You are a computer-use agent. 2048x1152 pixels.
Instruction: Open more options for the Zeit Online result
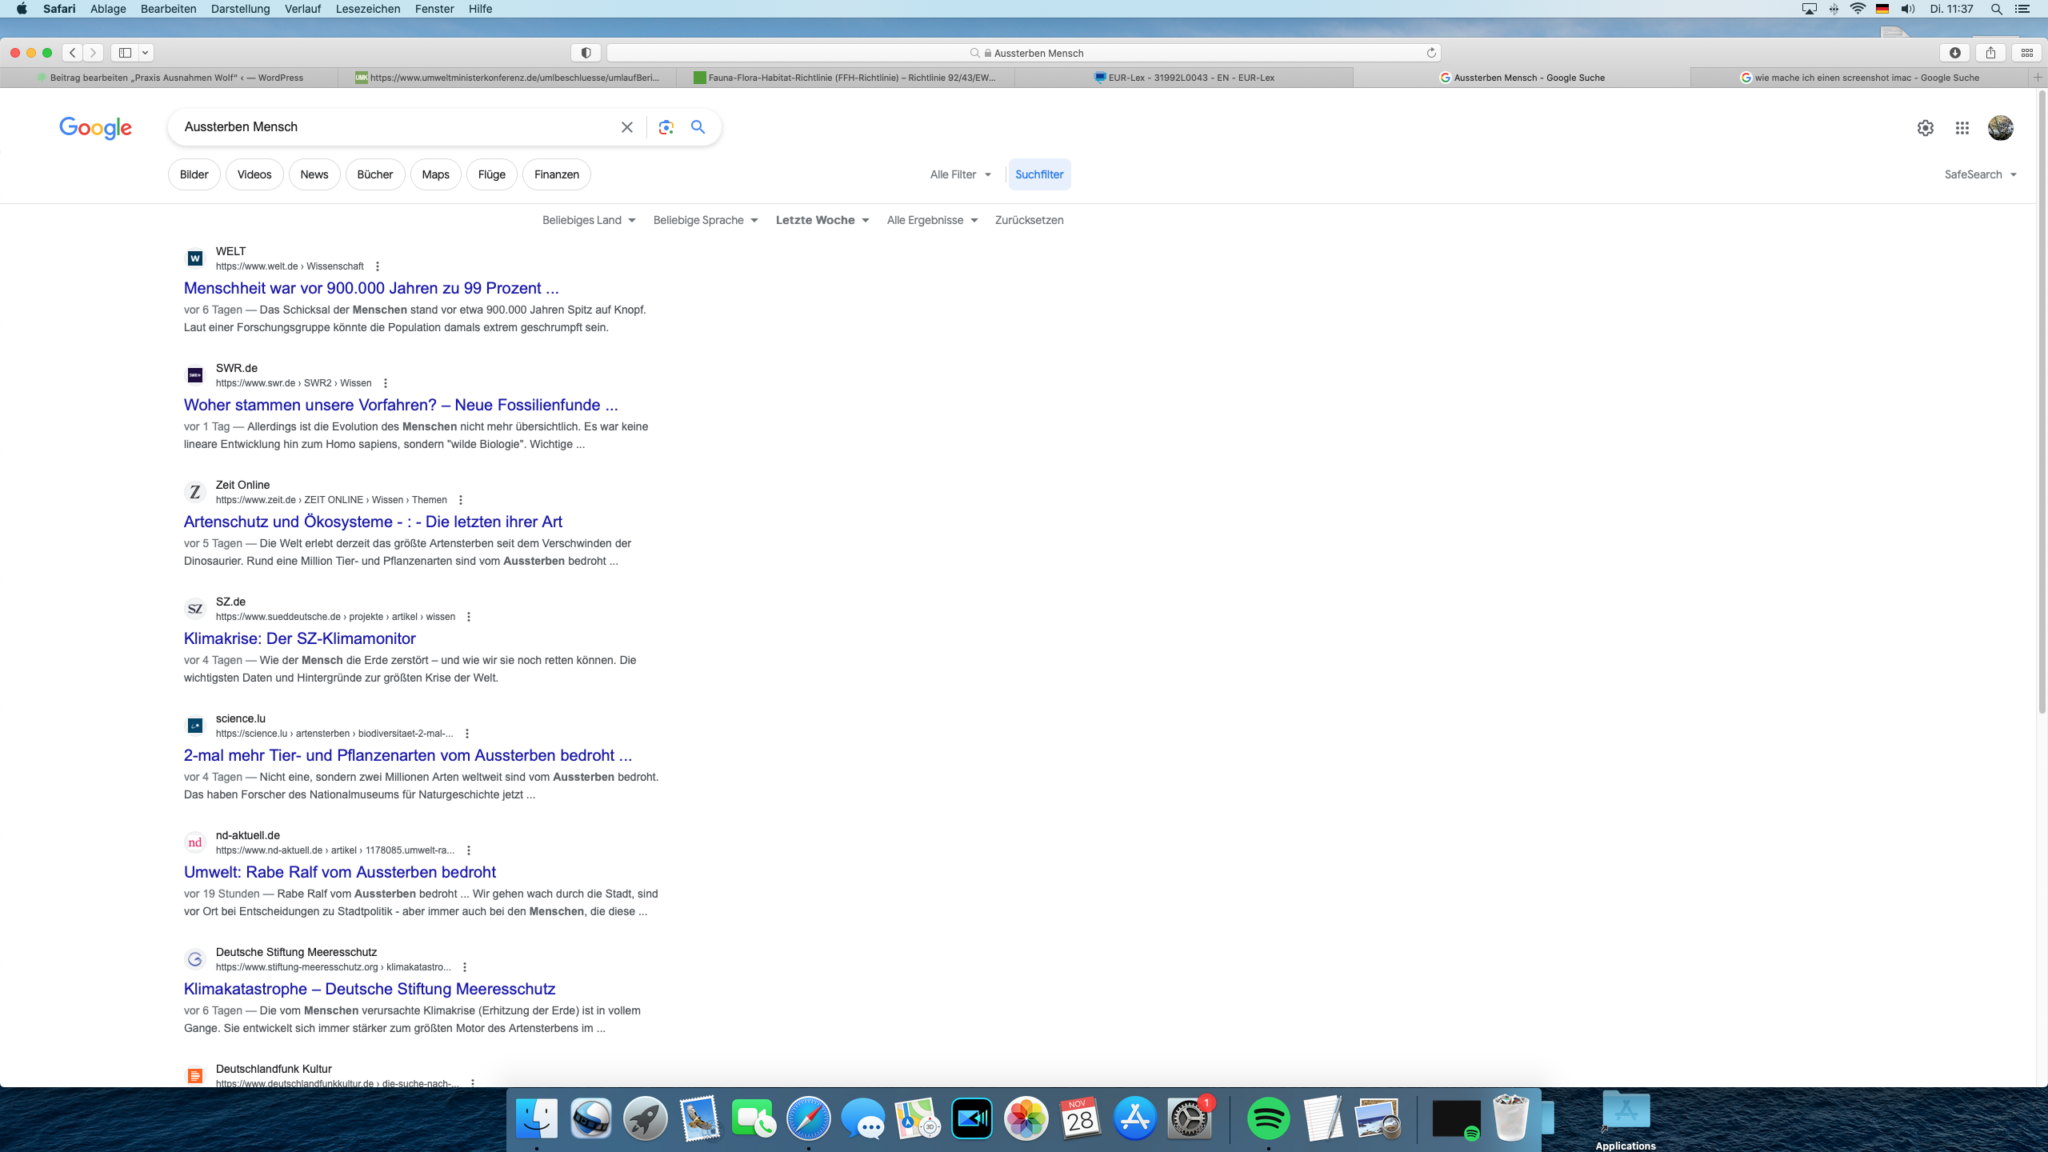[x=460, y=500]
